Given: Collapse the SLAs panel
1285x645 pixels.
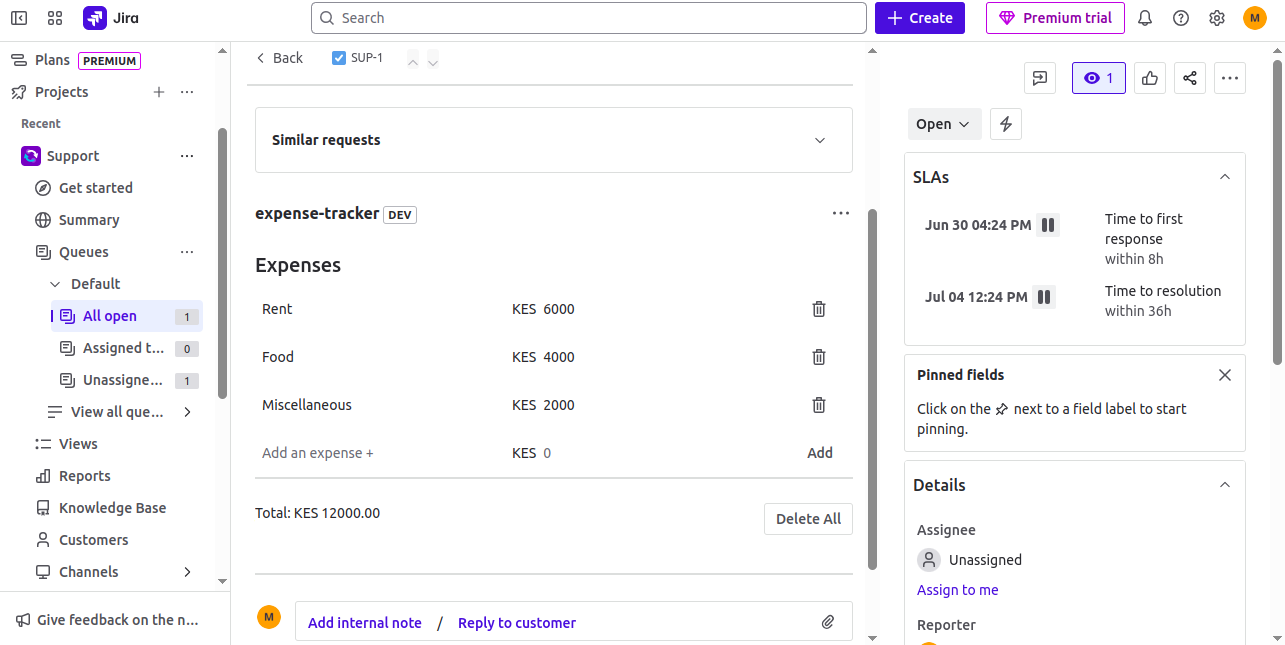Looking at the screenshot, I should click(x=1224, y=177).
